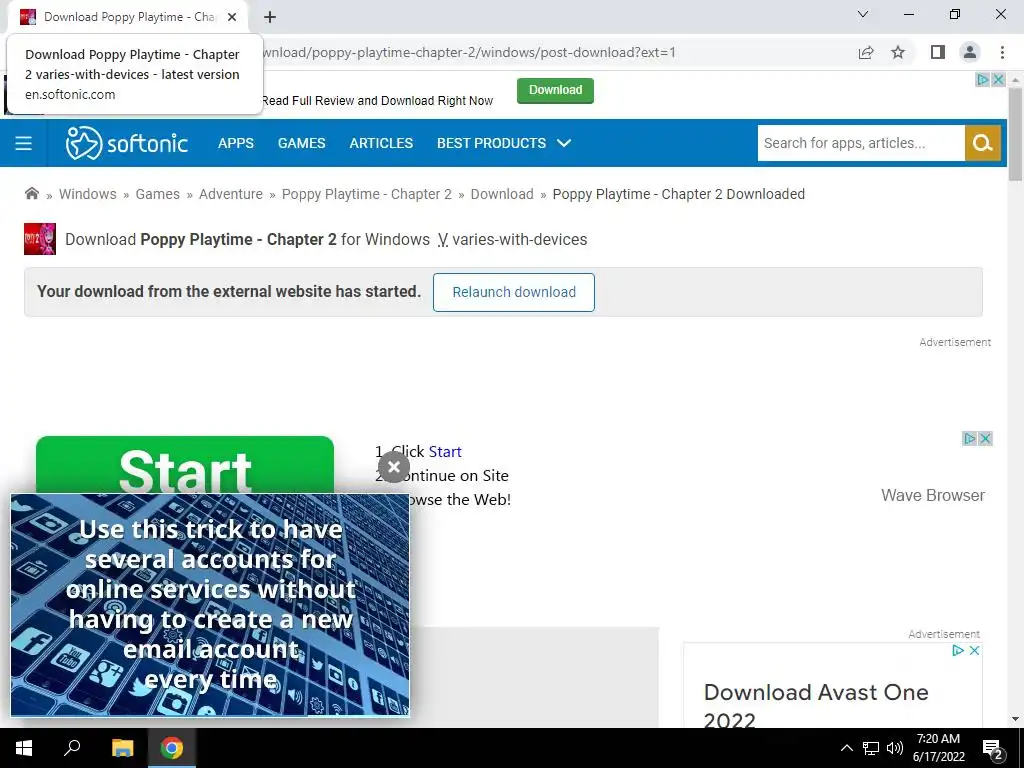The image size is (1024, 768).
Task: Go to the Adventure breadcrumb
Action: click(x=231, y=194)
